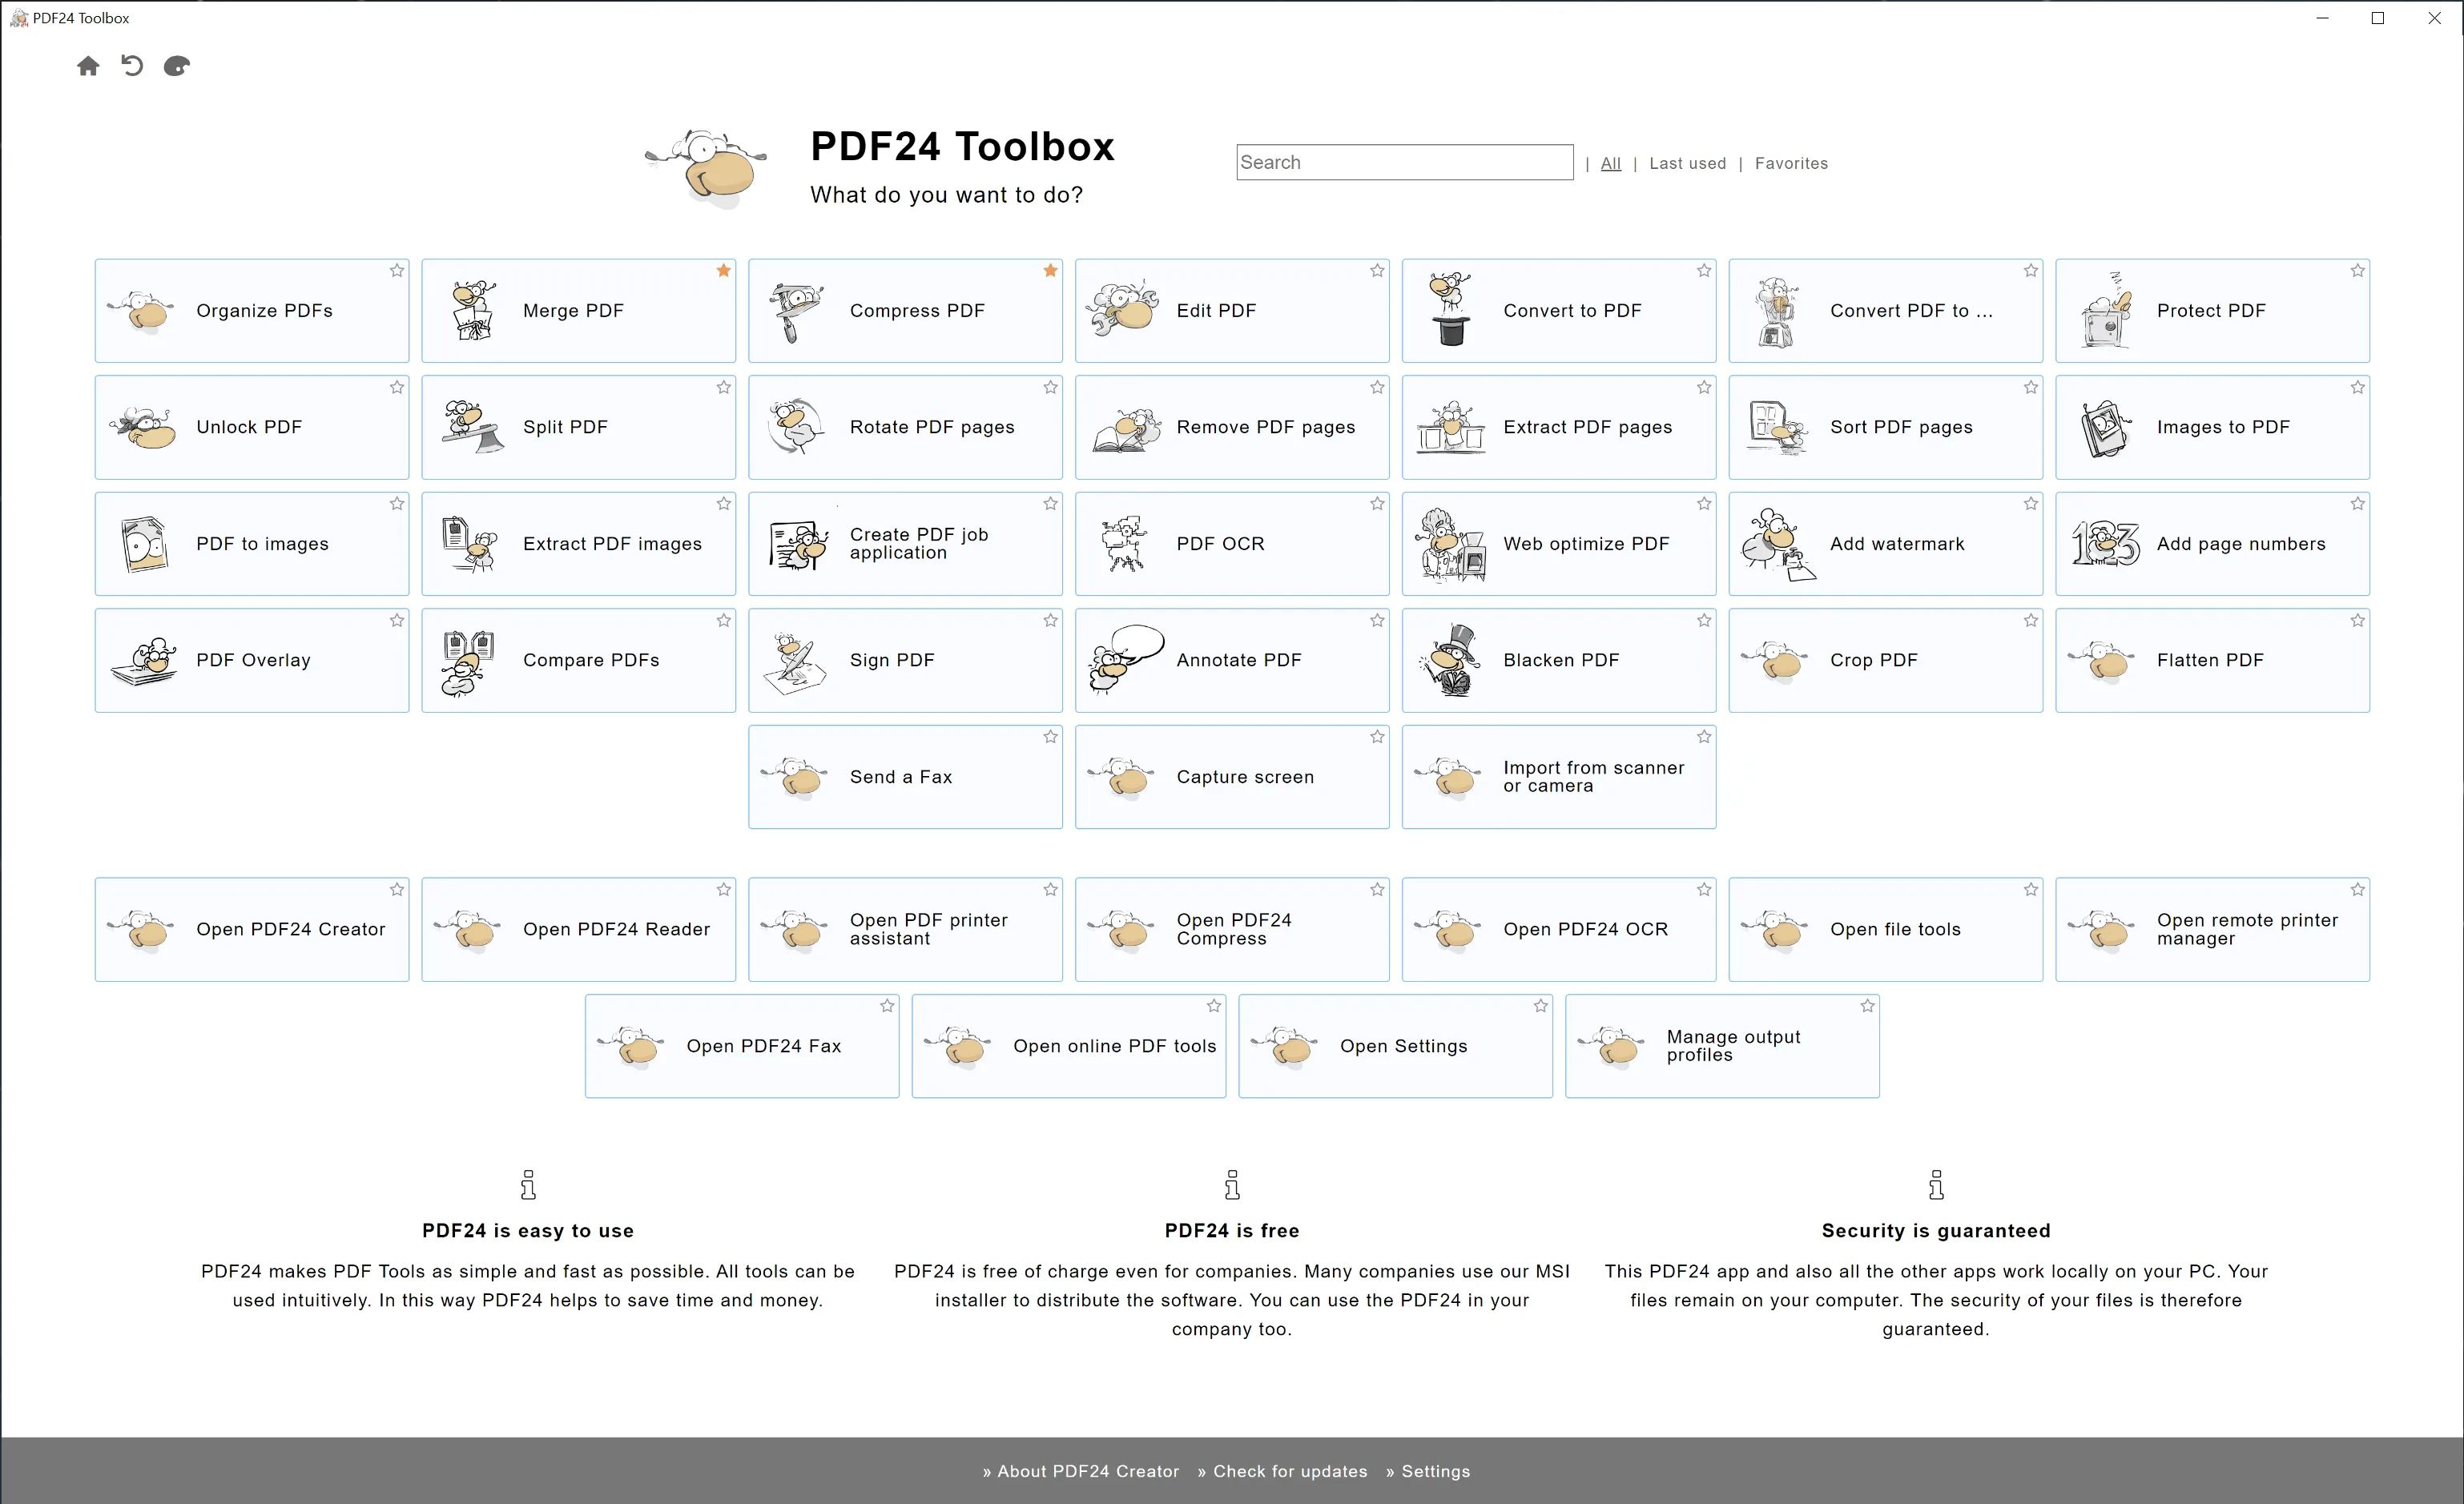Select the PDF OCR tool
This screenshot has width=2464, height=1504.
(x=1232, y=544)
